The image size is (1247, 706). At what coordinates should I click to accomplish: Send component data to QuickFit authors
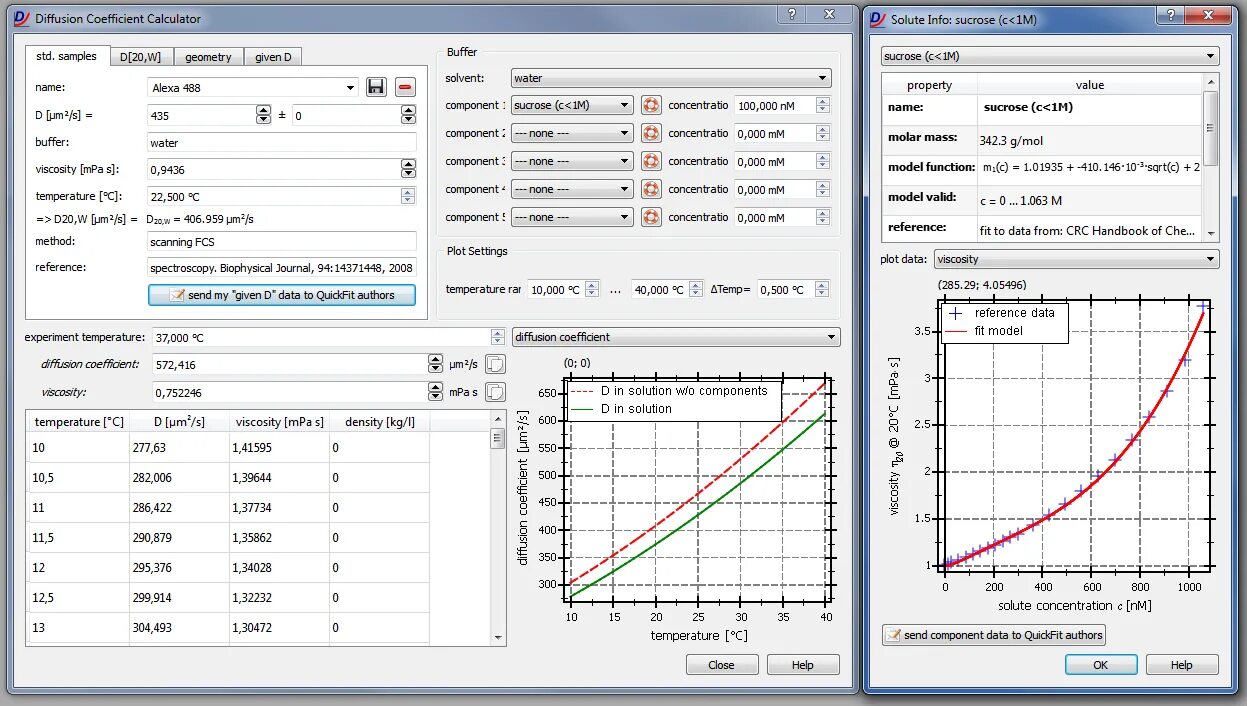[x=994, y=635]
